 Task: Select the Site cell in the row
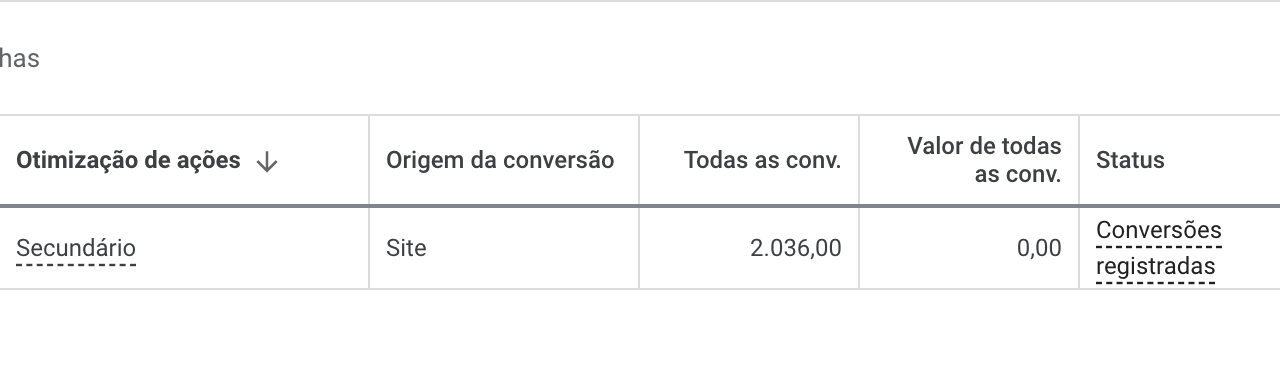(406, 248)
